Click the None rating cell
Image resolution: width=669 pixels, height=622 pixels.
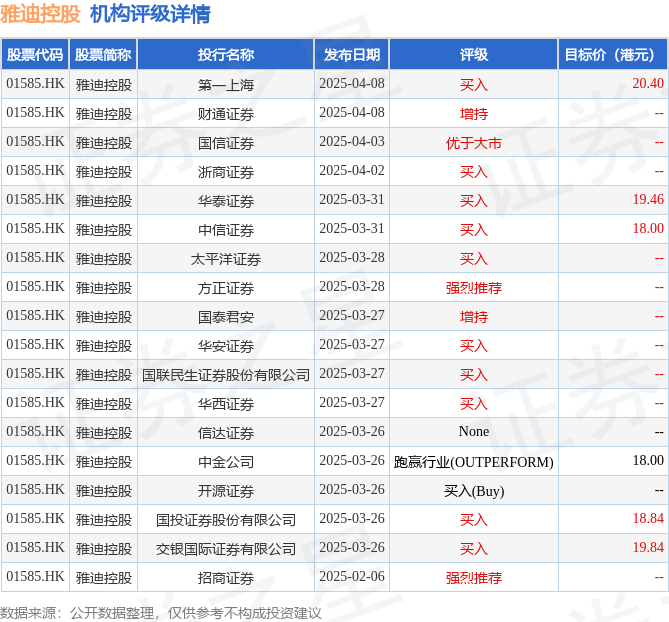click(474, 431)
